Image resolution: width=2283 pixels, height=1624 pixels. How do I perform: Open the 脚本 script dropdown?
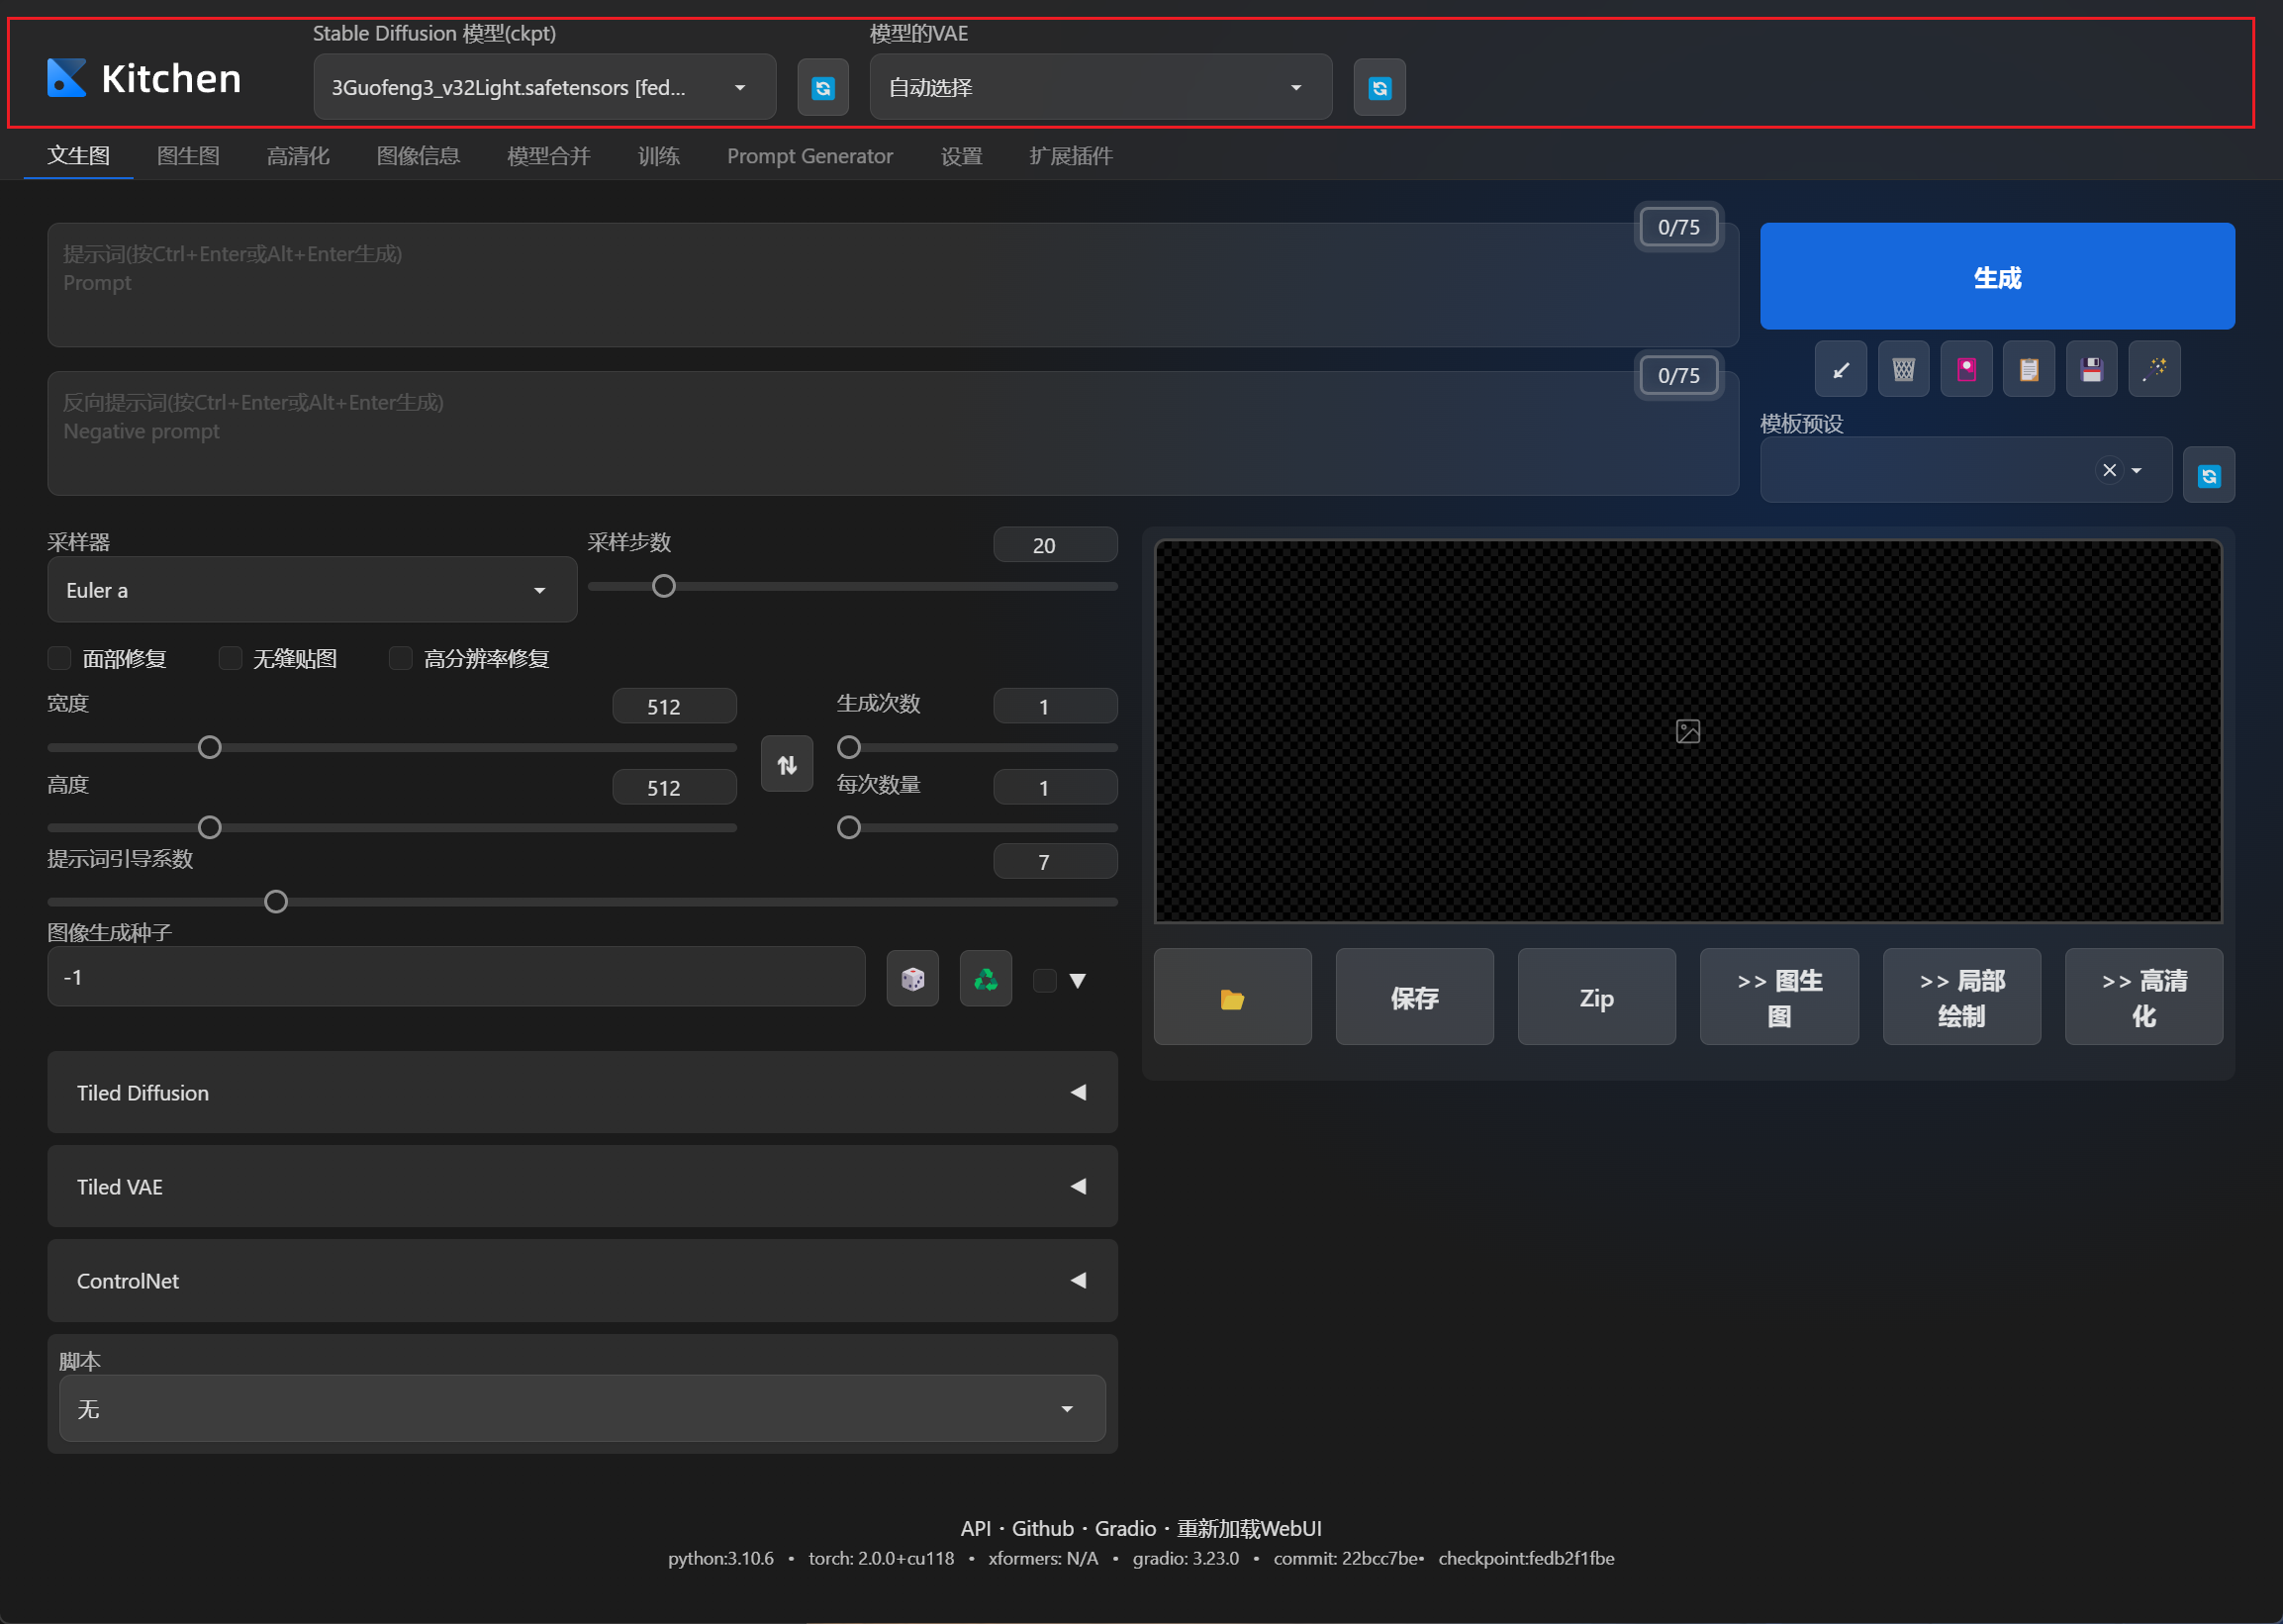click(x=581, y=1408)
